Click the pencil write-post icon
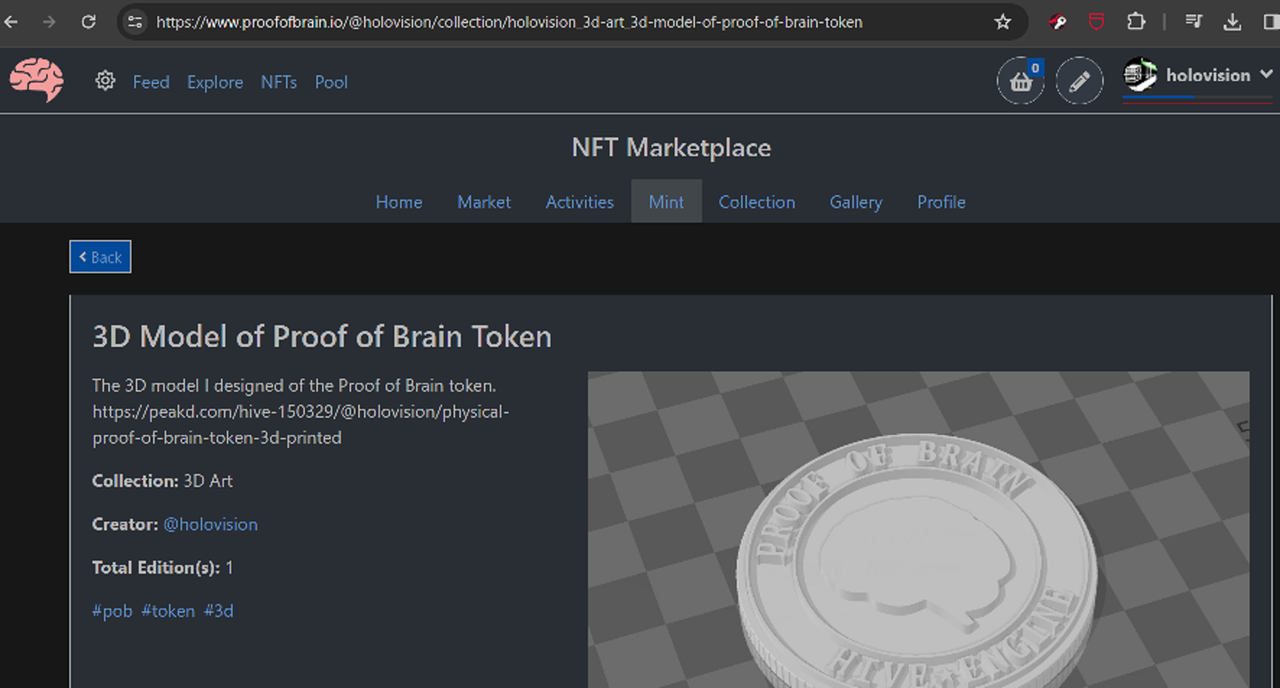Image resolution: width=1280 pixels, height=688 pixels. (1079, 81)
